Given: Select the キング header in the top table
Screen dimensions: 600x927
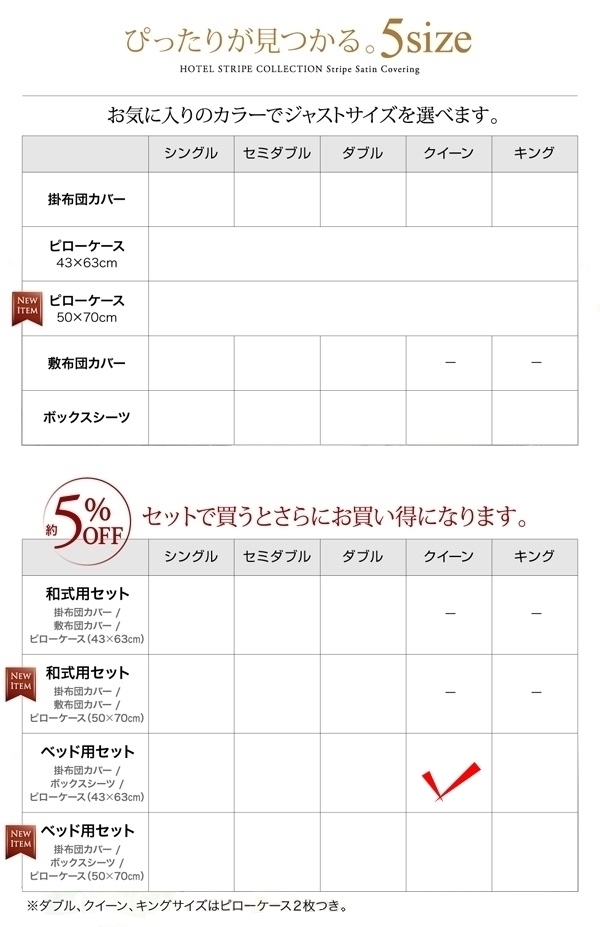Looking at the screenshot, I should point(534,153).
